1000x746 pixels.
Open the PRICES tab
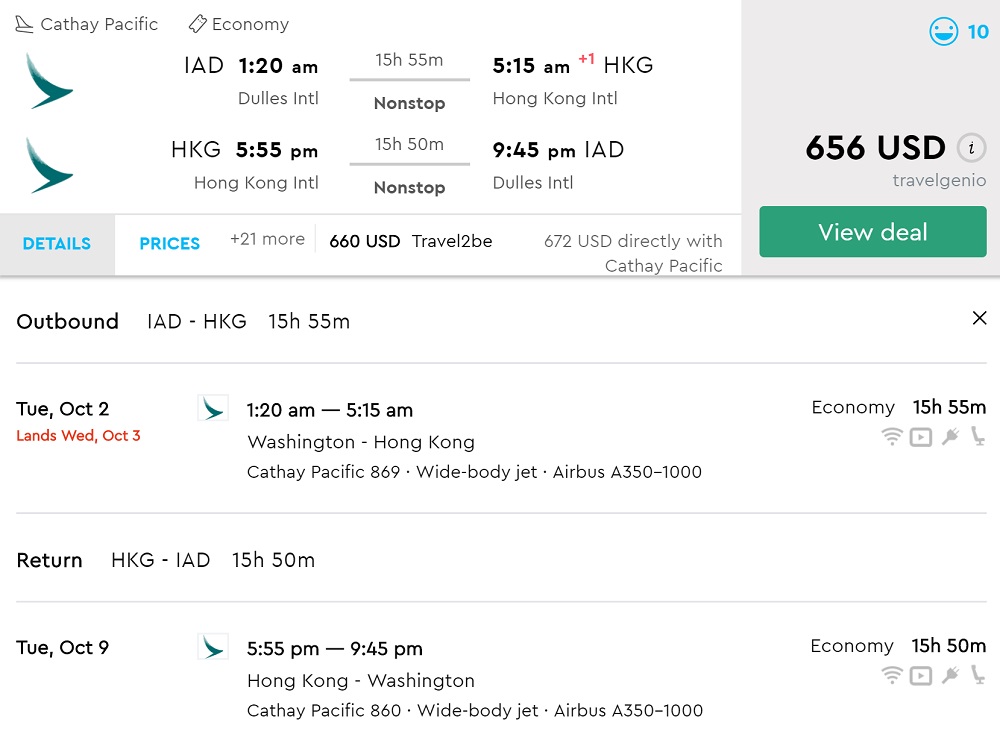click(x=170, y=243)
